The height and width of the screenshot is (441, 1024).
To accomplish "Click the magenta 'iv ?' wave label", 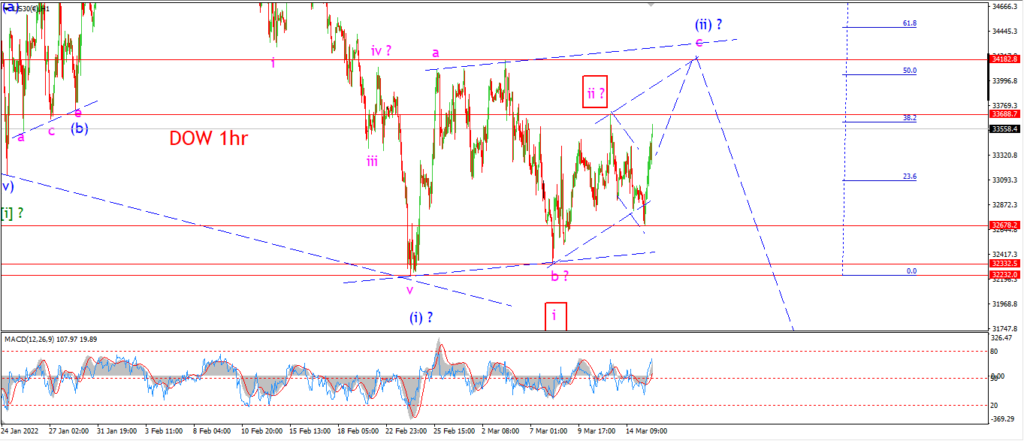I will pyautogui.click(x=381, y=50).
